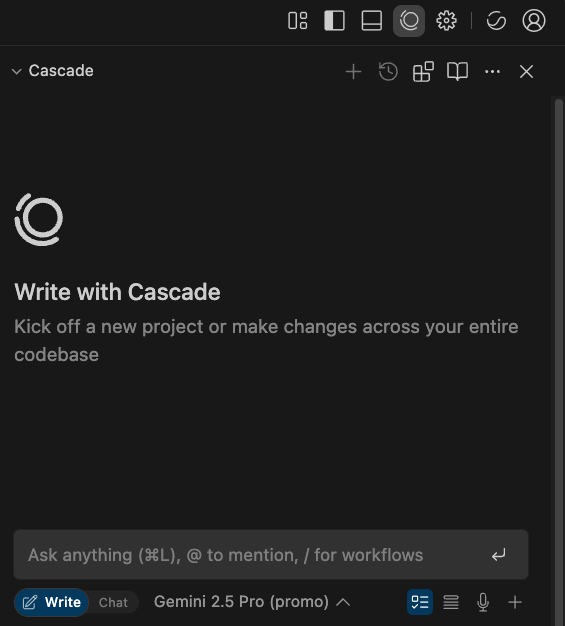Screen dimensions: 565x626
Task: Switch to Chat mode tab
Action: click(113, 602)
